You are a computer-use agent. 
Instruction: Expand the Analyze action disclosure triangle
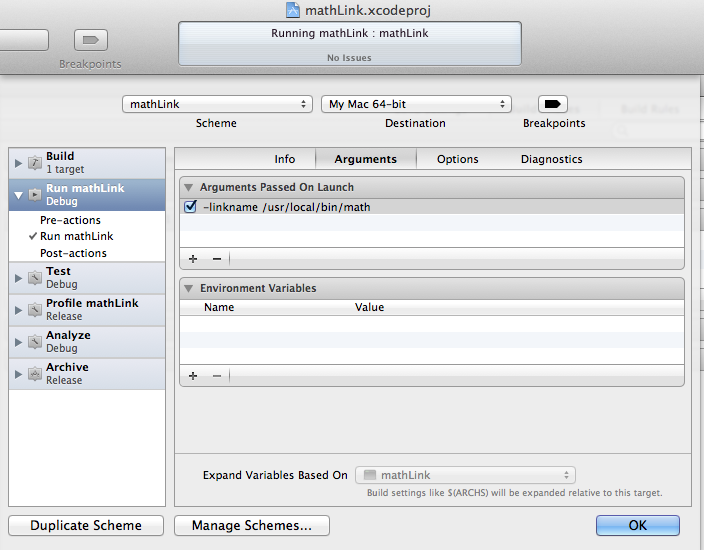click(x=18, y=343)
